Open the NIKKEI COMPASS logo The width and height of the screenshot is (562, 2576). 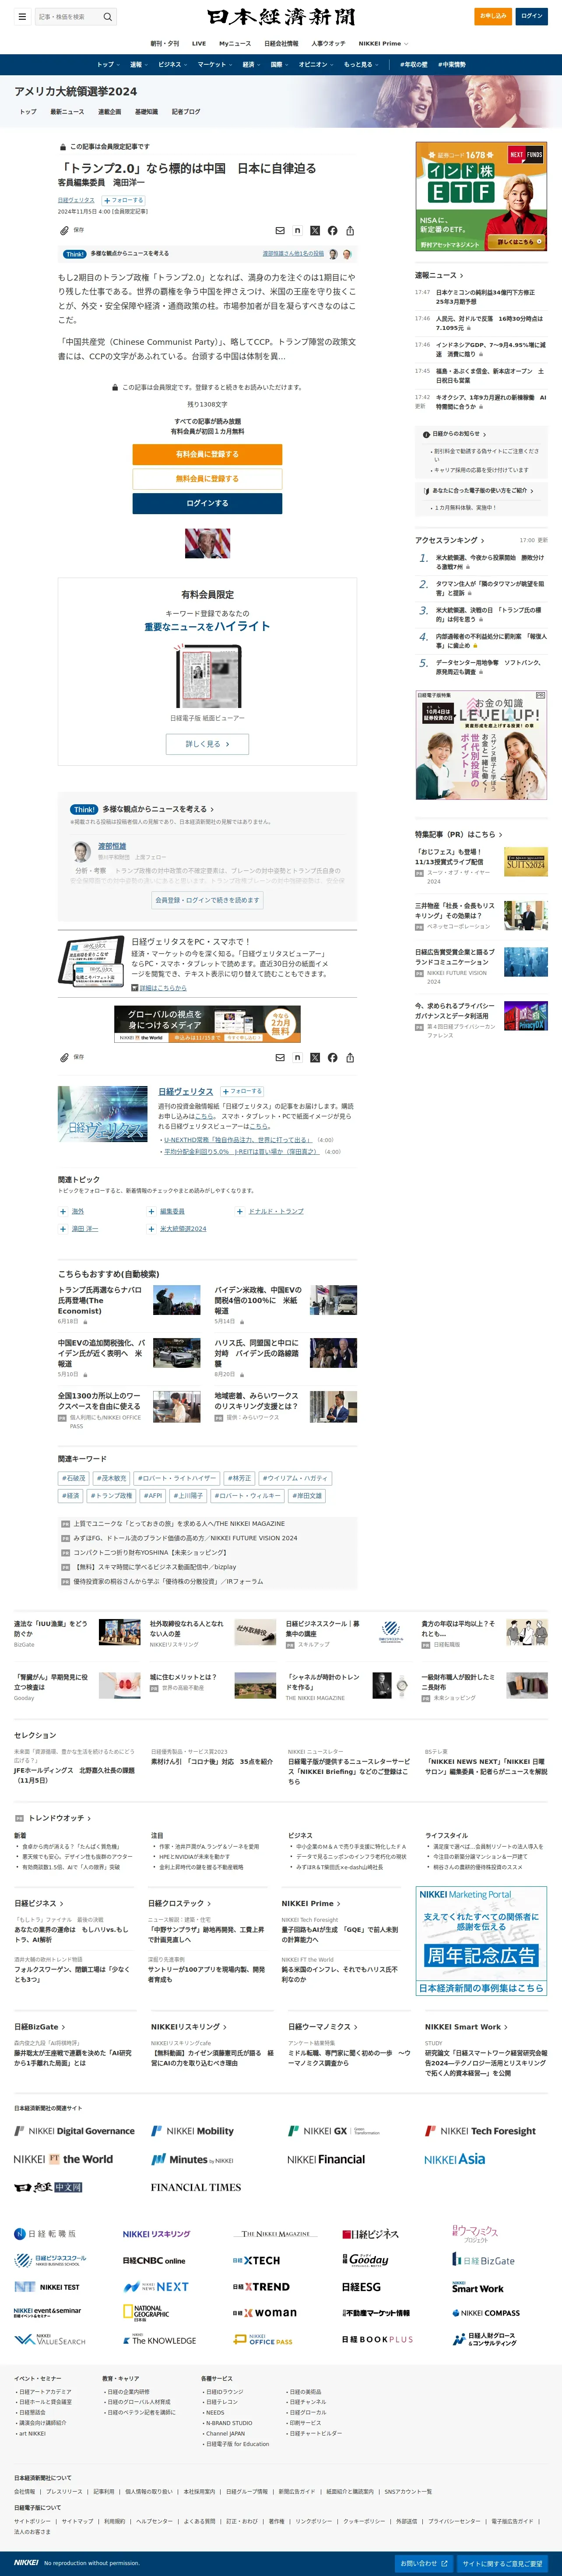pyautogui.click(x=486, y=2313)
